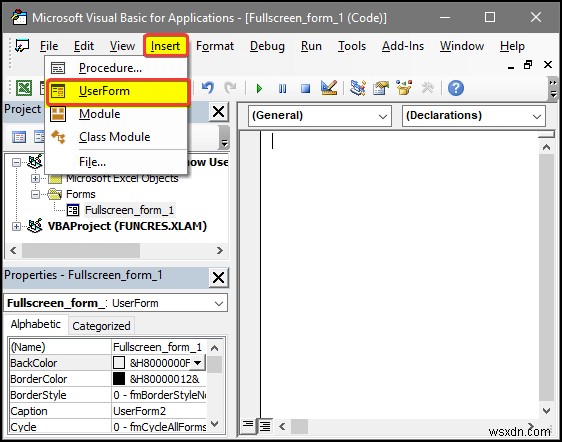Open the View menu

122,46
